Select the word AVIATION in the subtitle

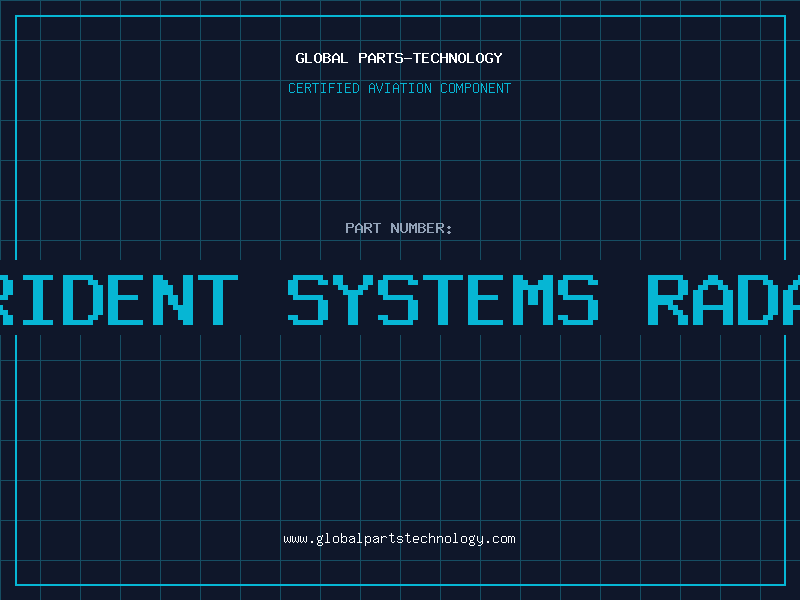(x=400, y=88)
